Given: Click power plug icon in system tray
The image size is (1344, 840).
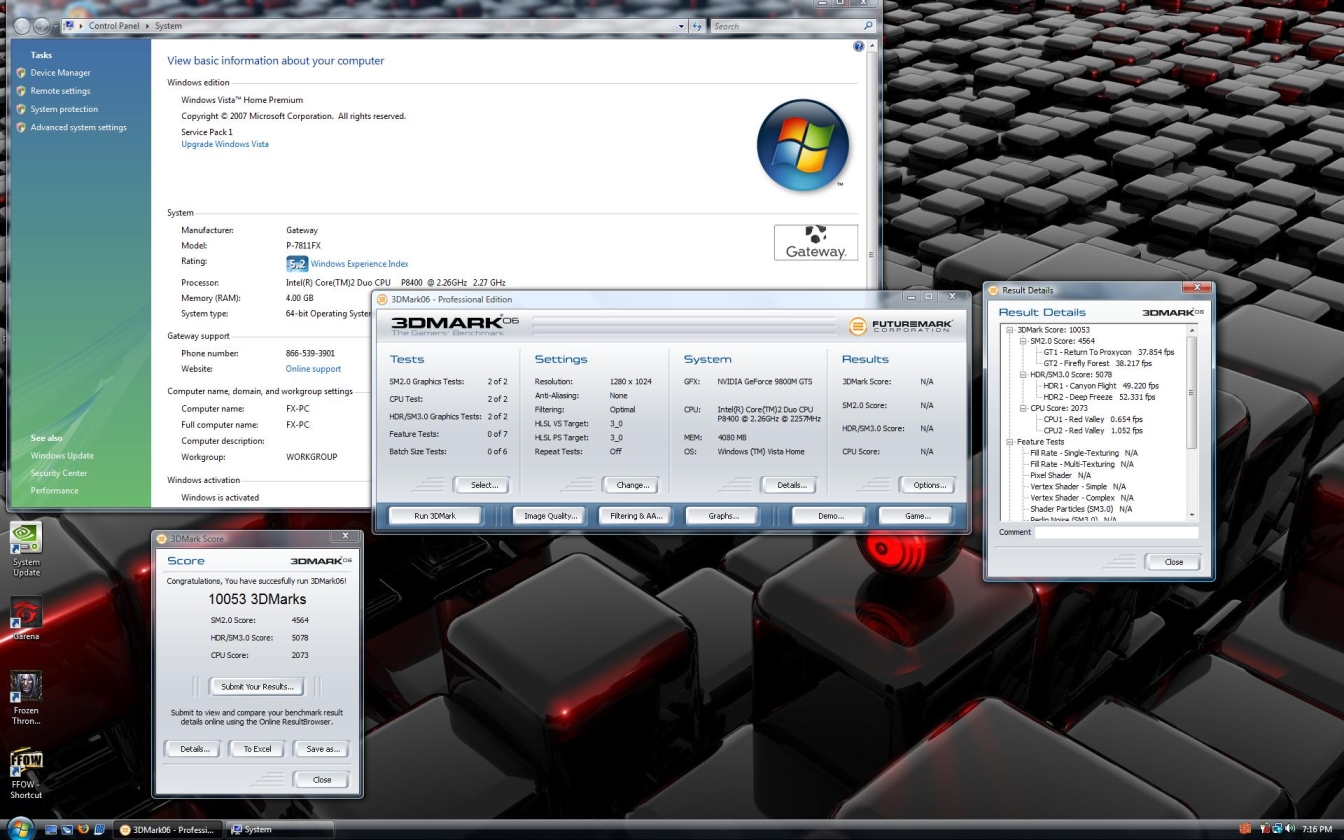Looking at the screenshot, I should (x=1265, y=829).
